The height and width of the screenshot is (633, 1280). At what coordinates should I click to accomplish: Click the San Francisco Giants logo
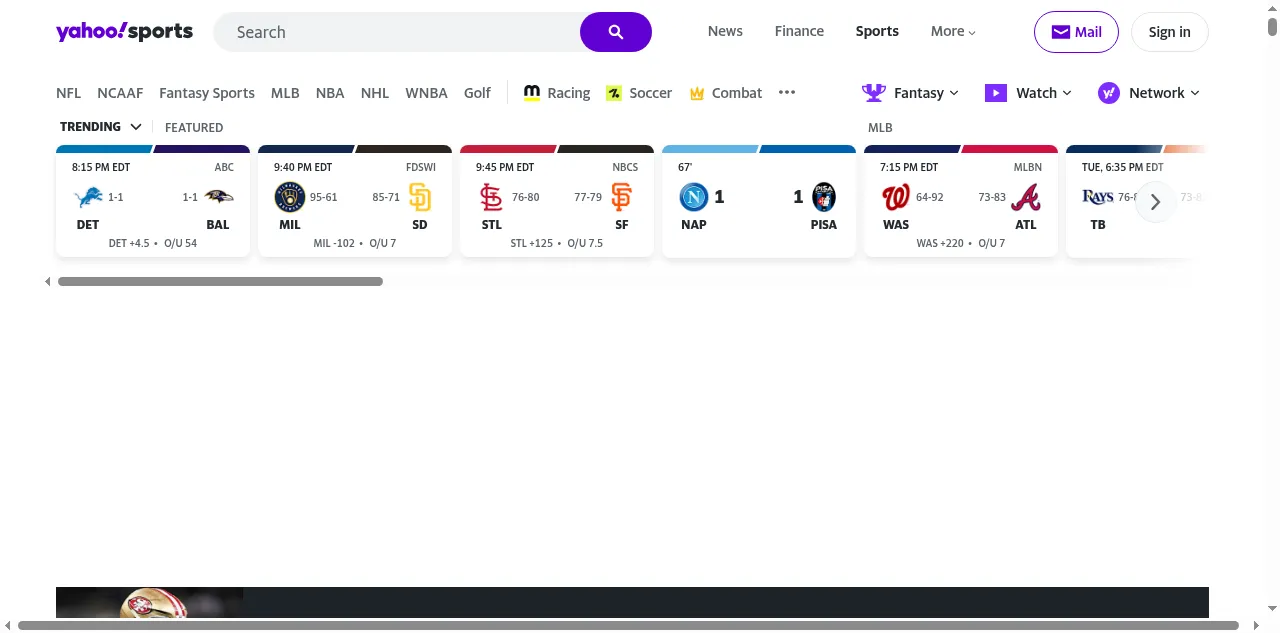(621, 197)
